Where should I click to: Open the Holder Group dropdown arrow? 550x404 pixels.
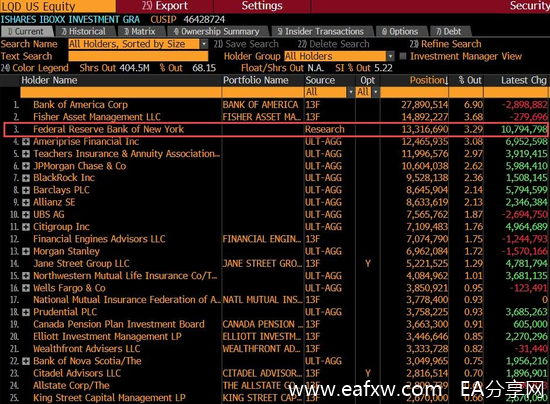390,56
